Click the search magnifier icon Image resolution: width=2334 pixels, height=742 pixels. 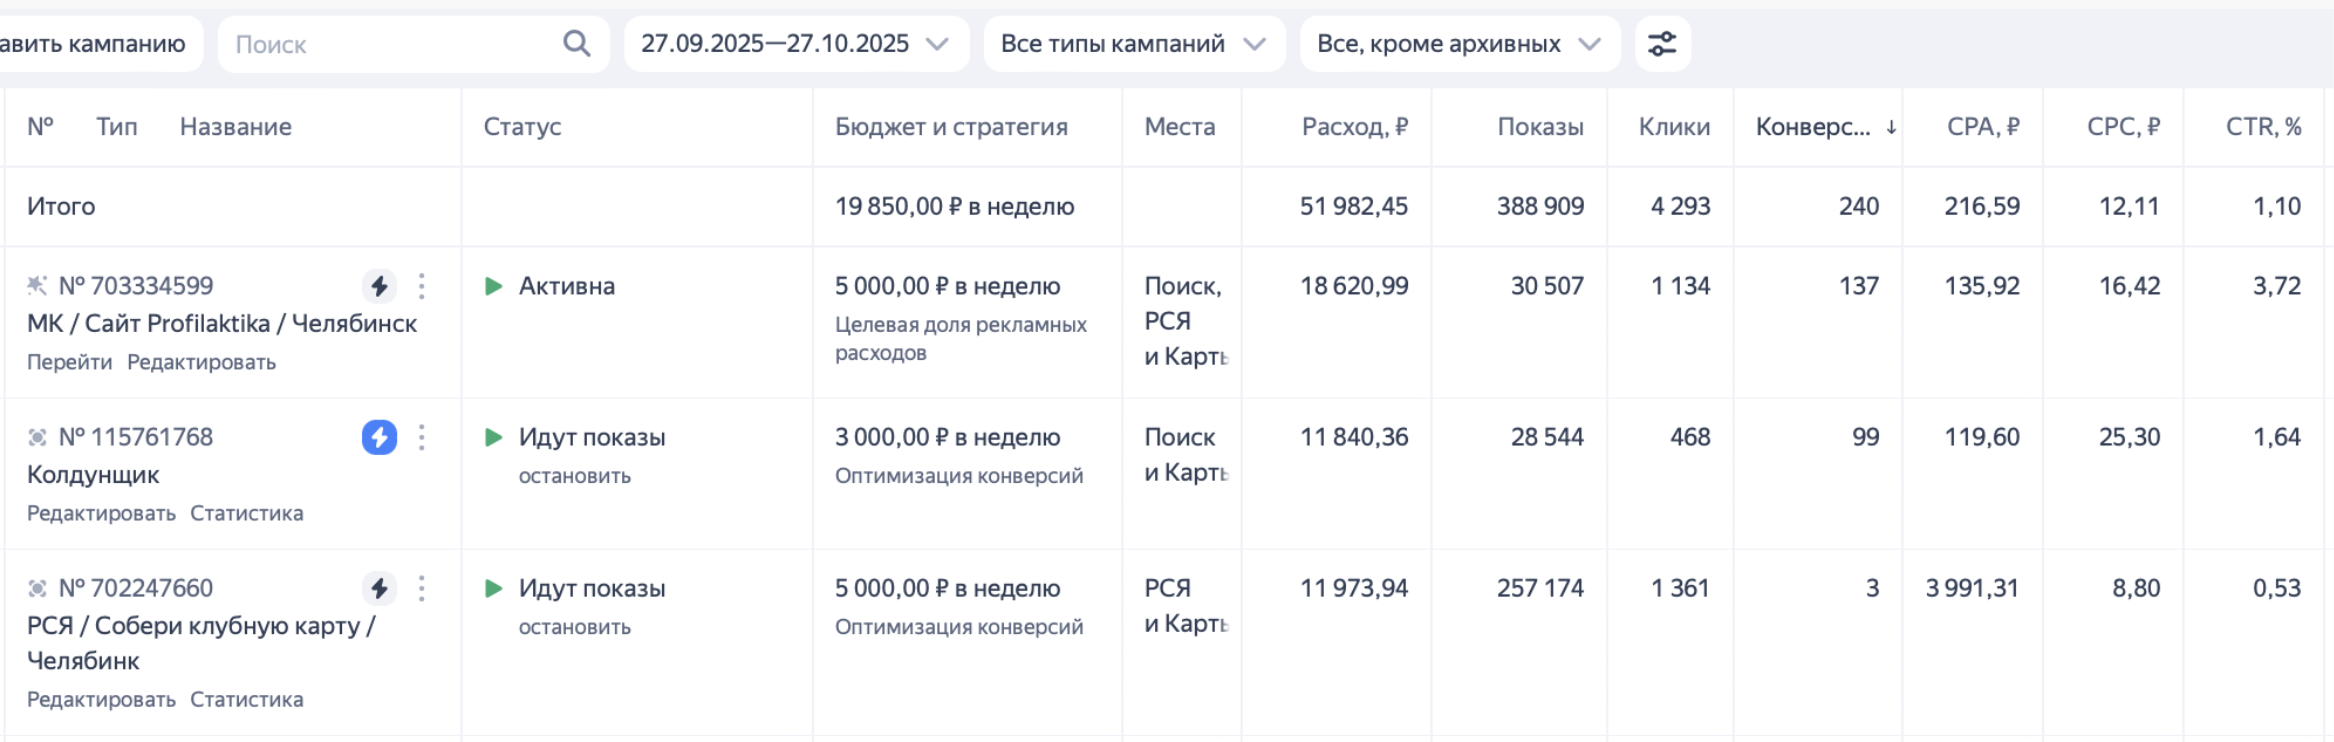[x=576, y=44]
